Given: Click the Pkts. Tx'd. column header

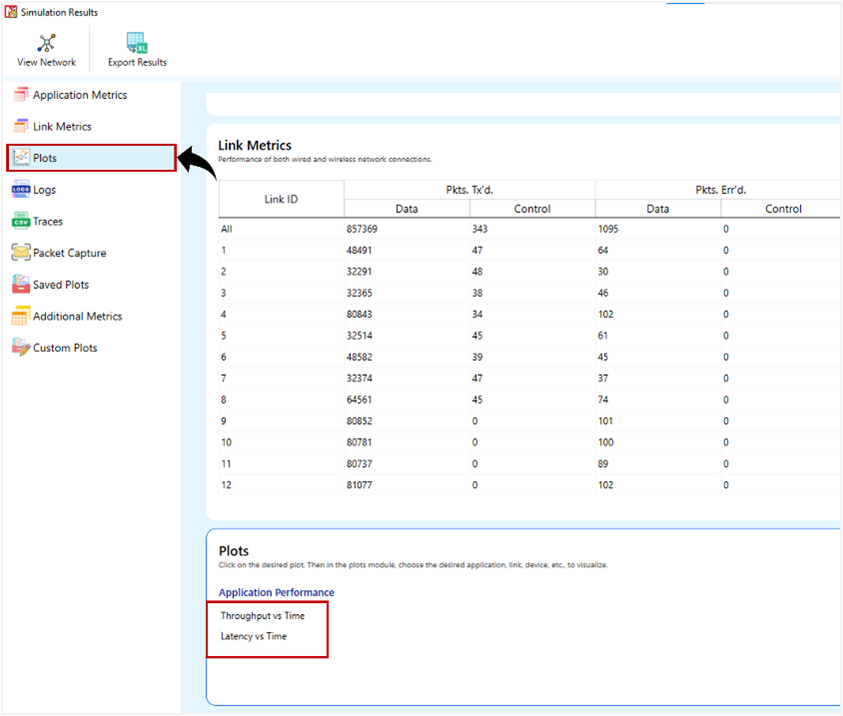Looking at the screenshot, I should (x=469, y=189).
